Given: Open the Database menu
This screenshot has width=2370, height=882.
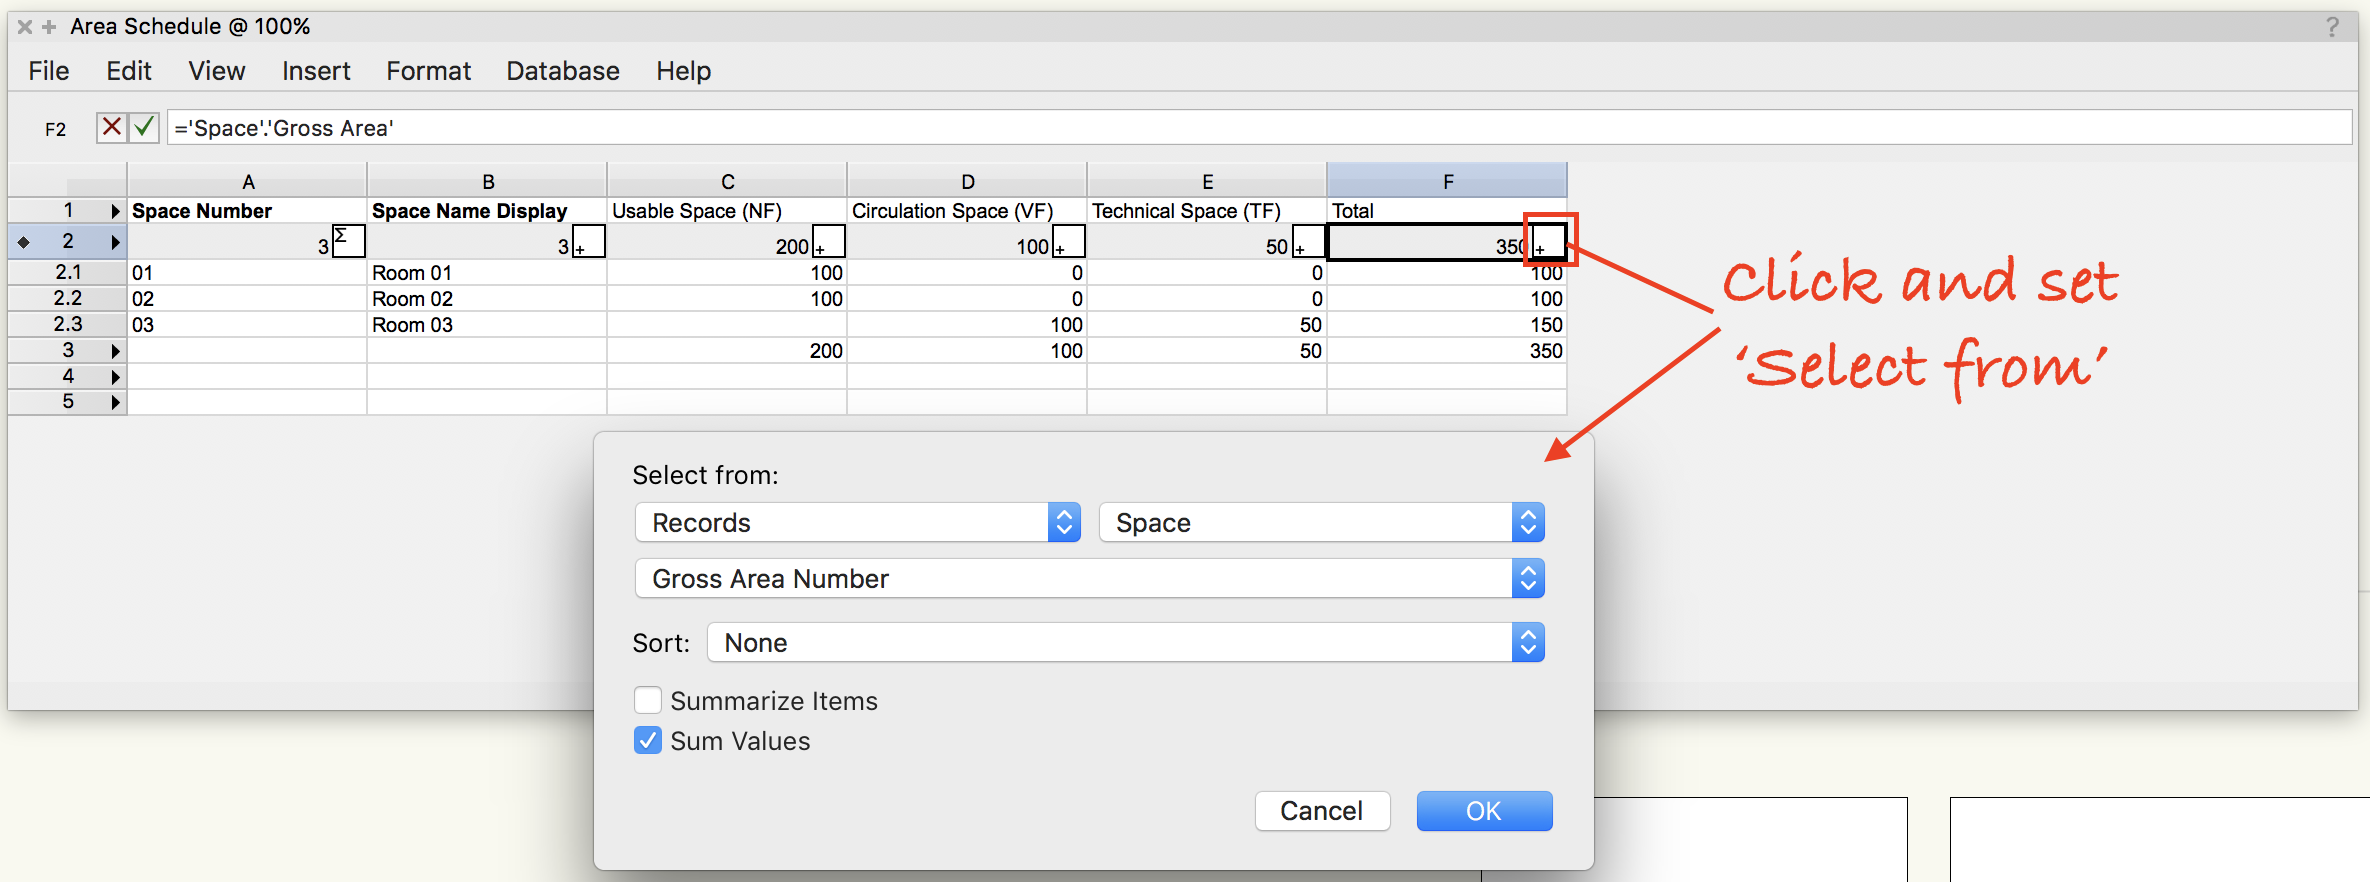Looking at the screenshot, I should pyautogui.click(x=562, y=71).
